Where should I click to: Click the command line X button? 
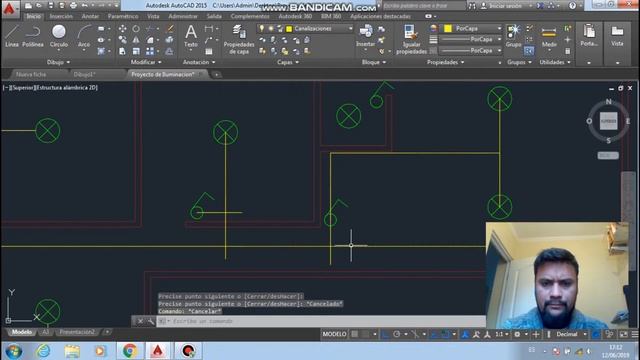[x=140, y=322]
